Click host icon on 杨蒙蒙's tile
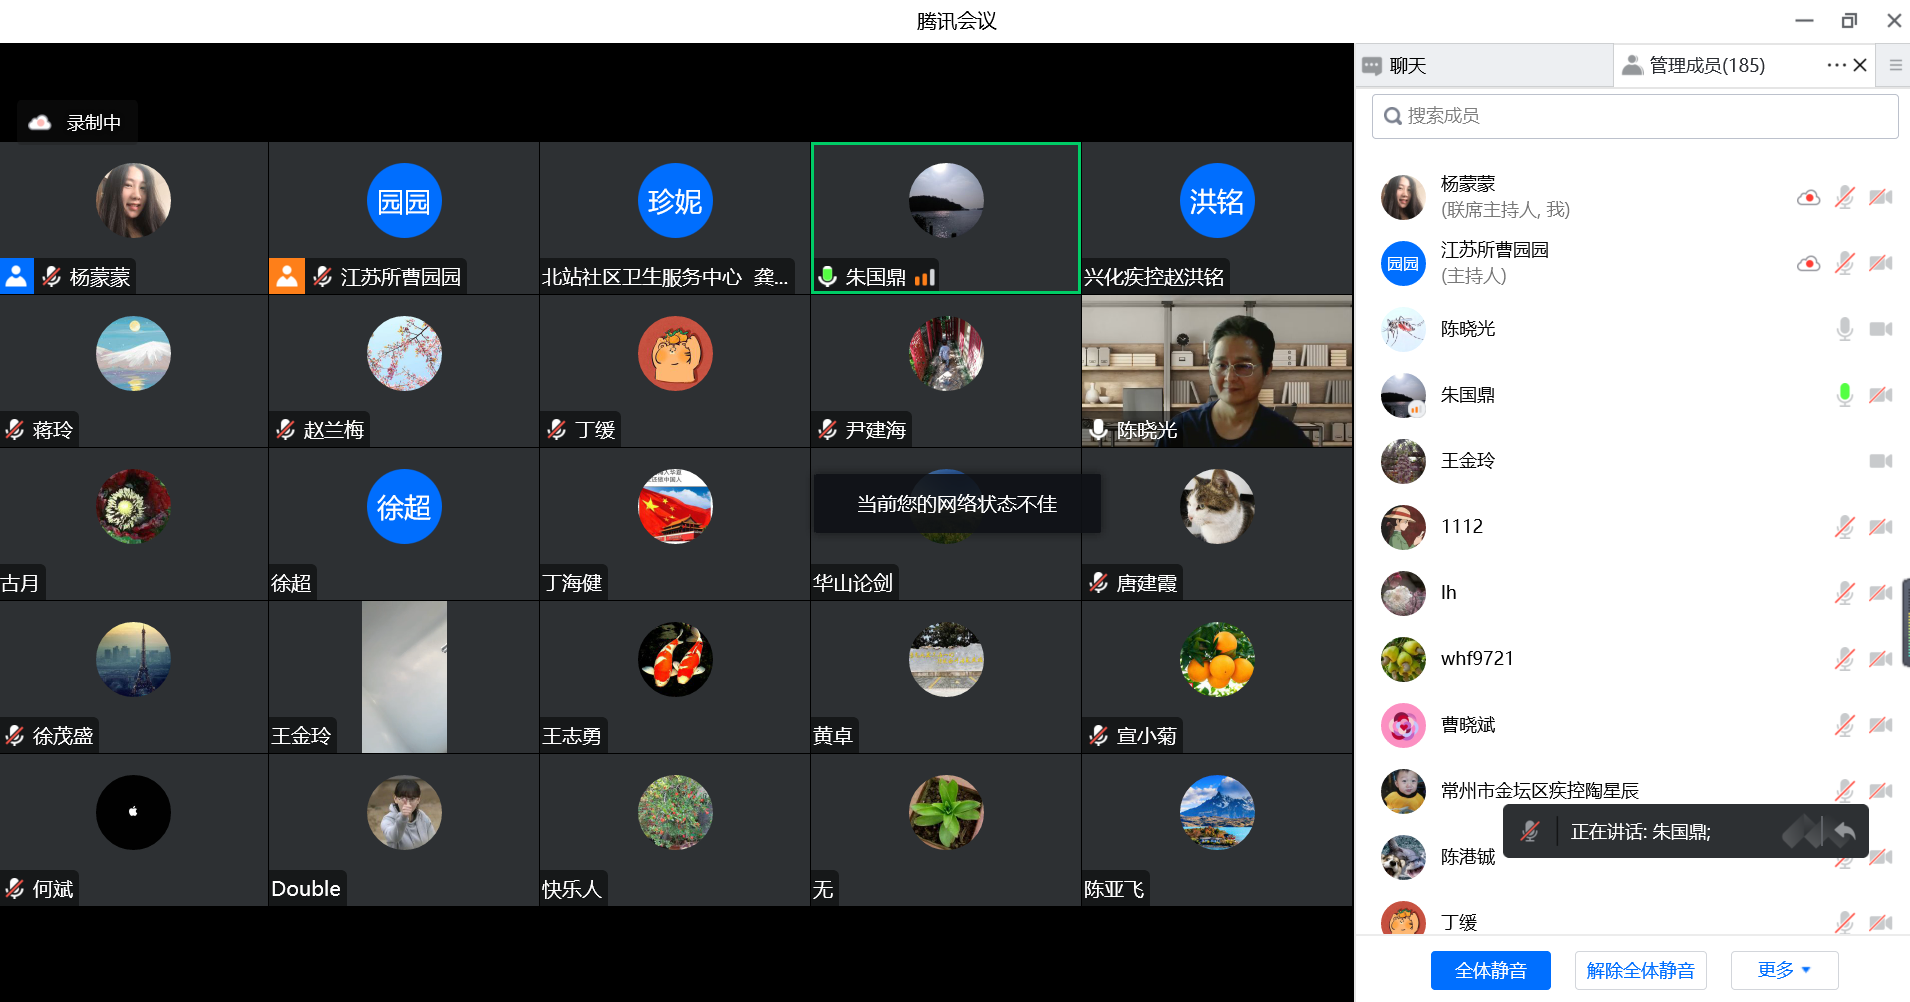 click(x=17, y=276)
